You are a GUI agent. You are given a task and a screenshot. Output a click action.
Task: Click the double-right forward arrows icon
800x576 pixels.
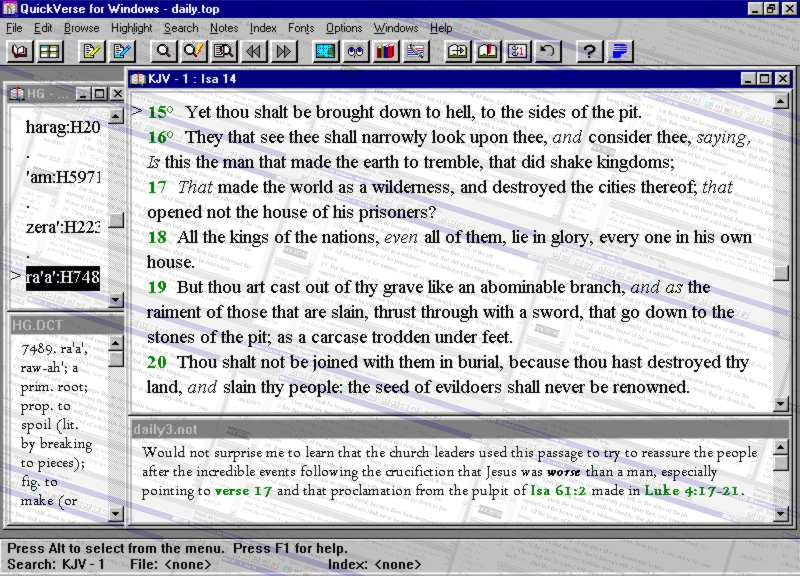point(284,52)
